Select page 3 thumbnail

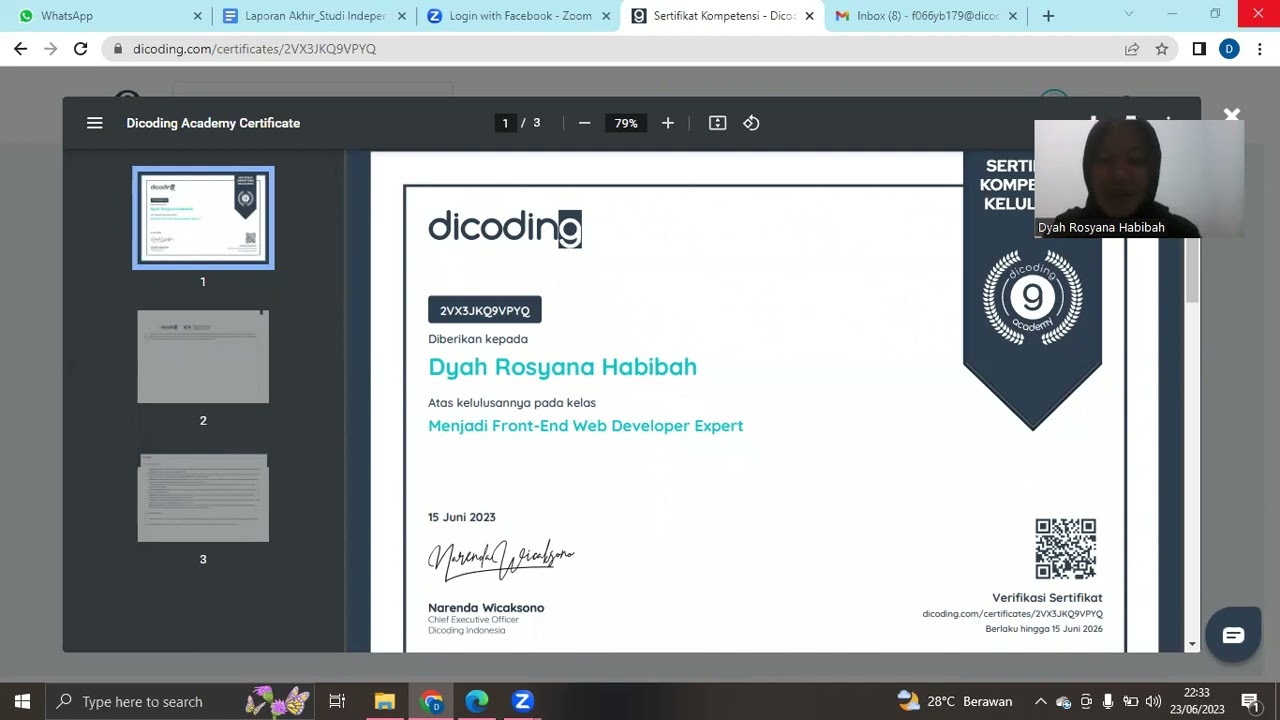pos(203,497)
